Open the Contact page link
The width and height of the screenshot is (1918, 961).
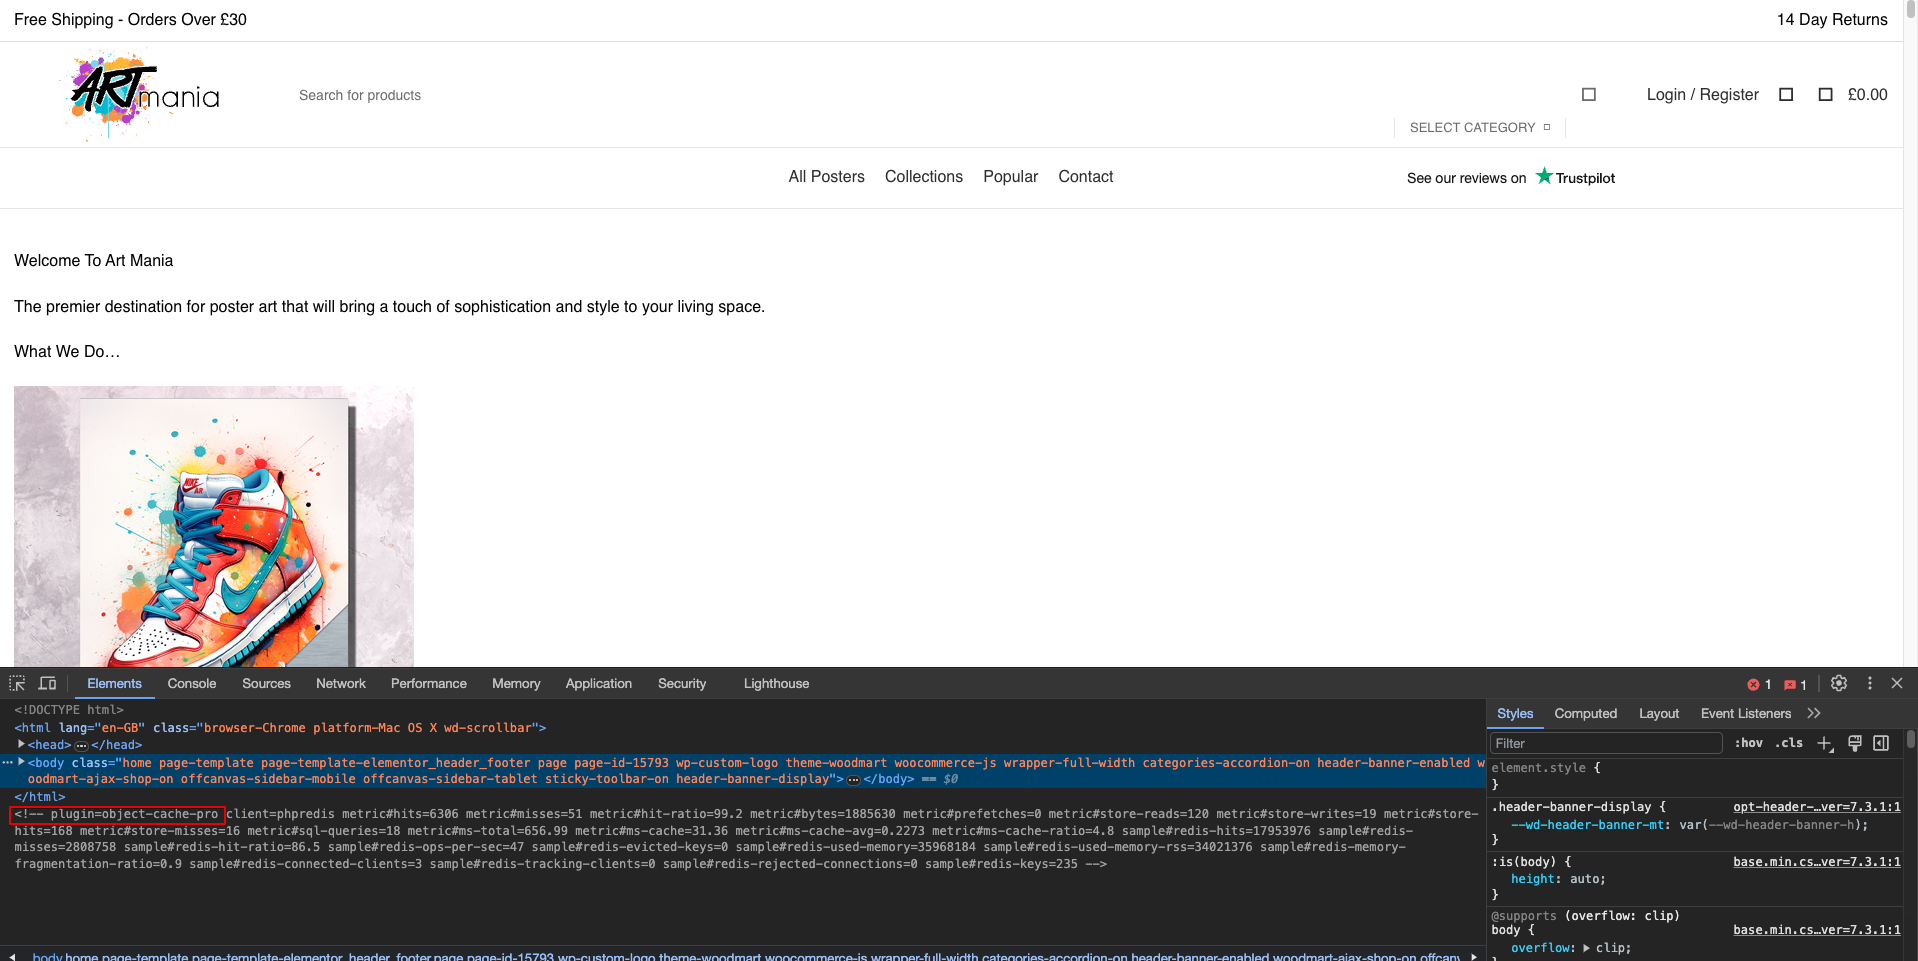1085,177
